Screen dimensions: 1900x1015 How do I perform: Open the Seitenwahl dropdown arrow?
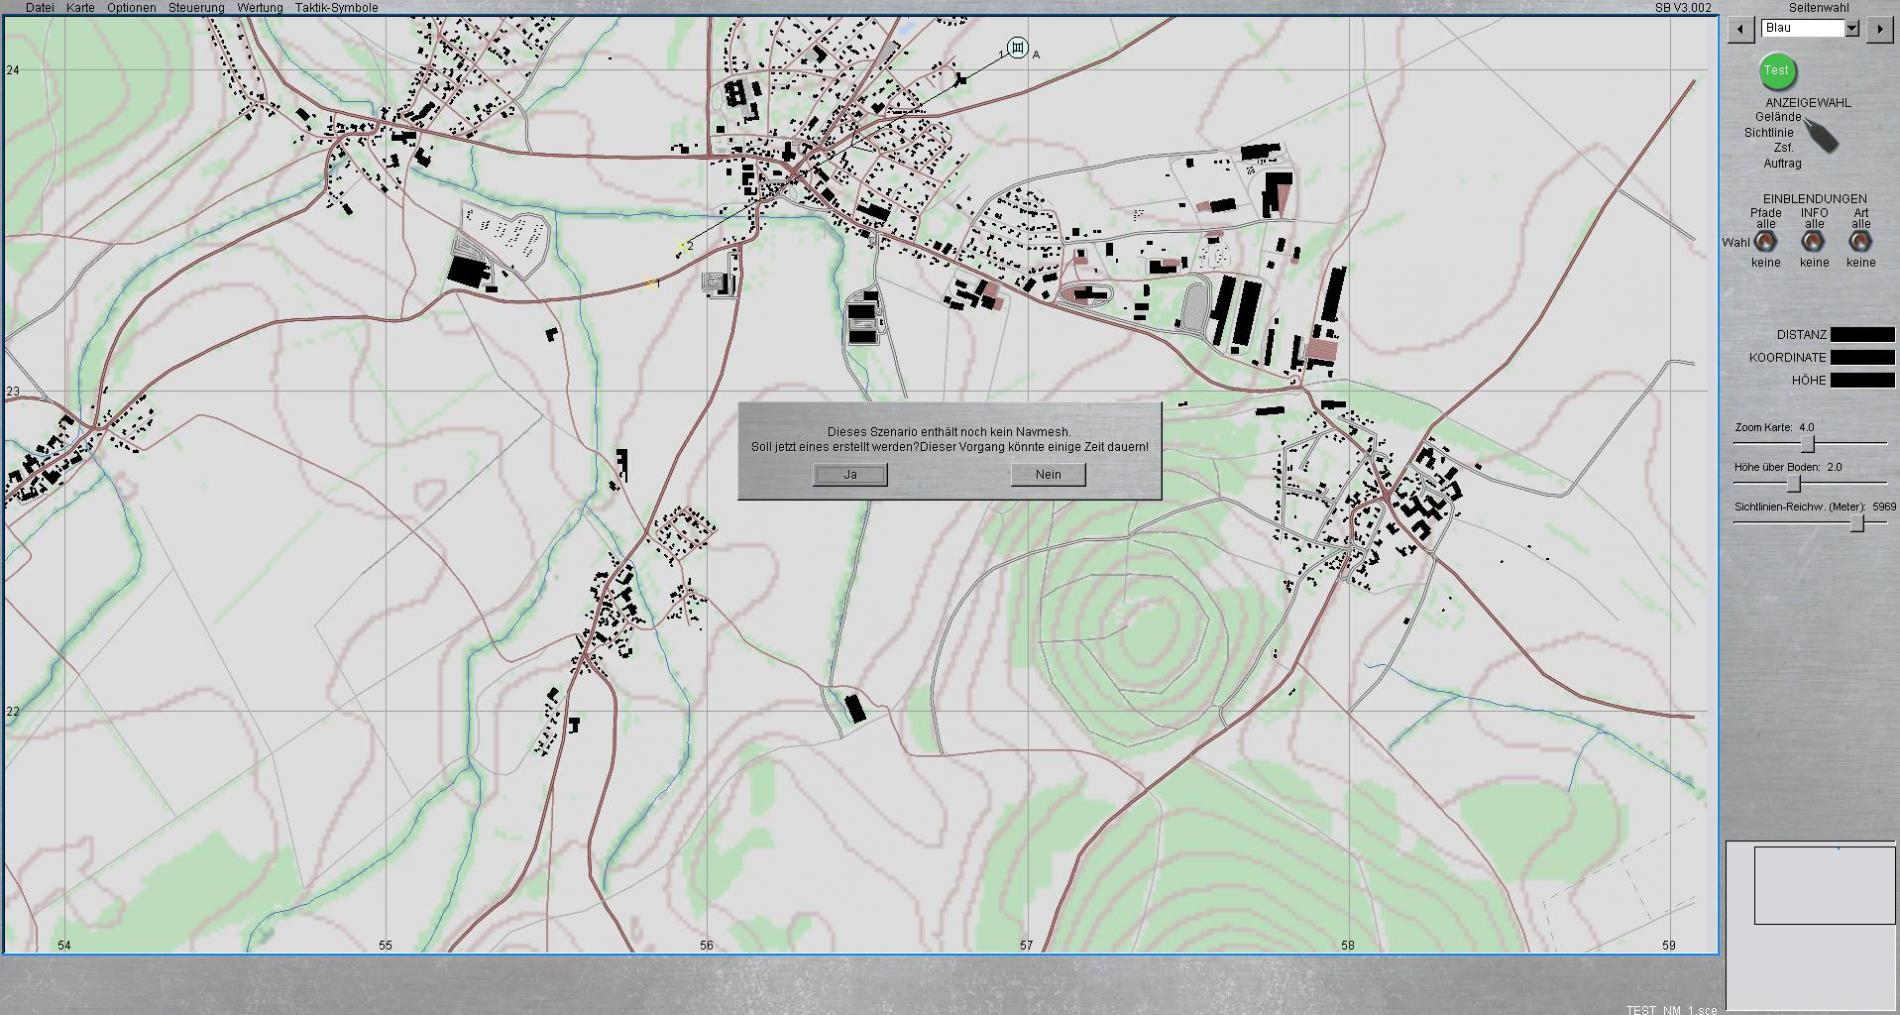pyautogui.click(x=1851, y=29)
